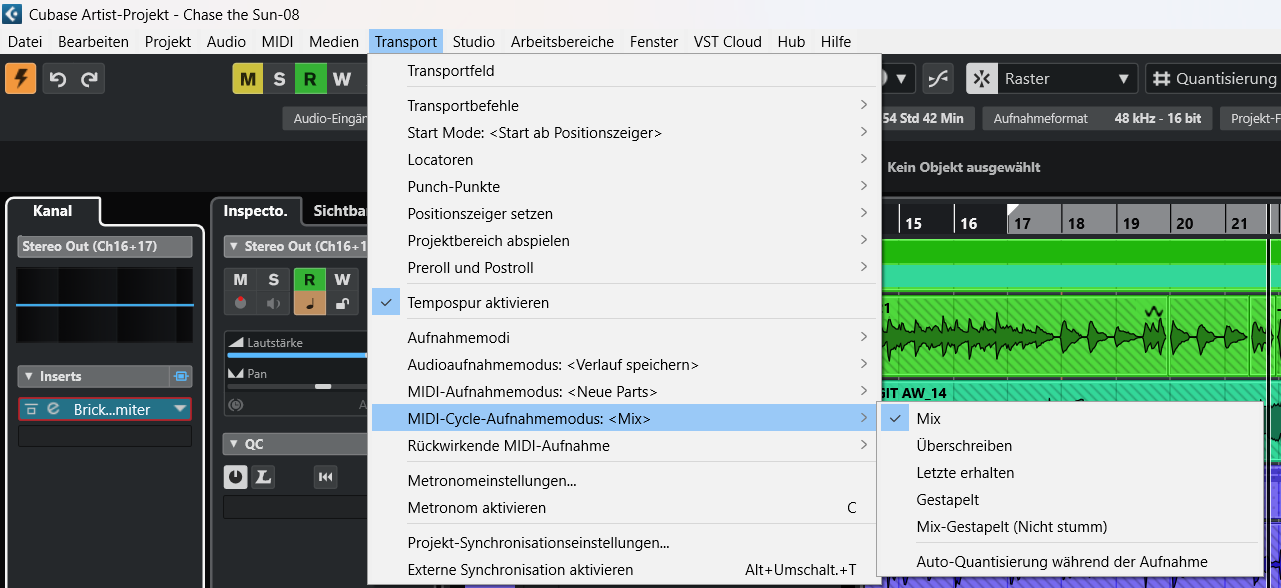Viewport: 1281px width, 588px height.
Task: Open the Datei menu
Action: (25, 41)
